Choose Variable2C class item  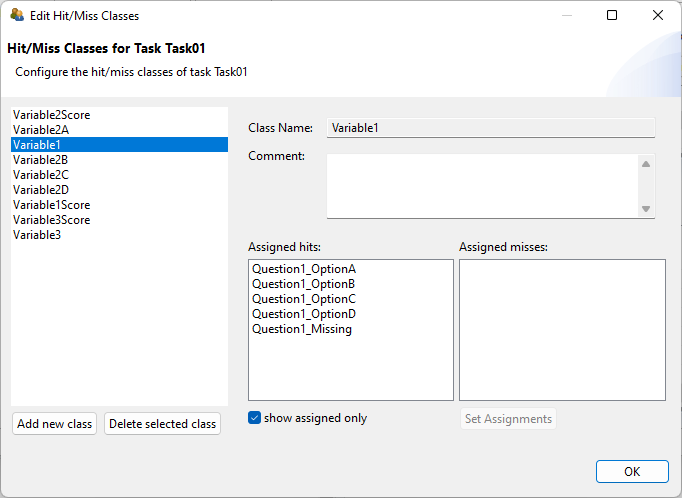[41, 175]
